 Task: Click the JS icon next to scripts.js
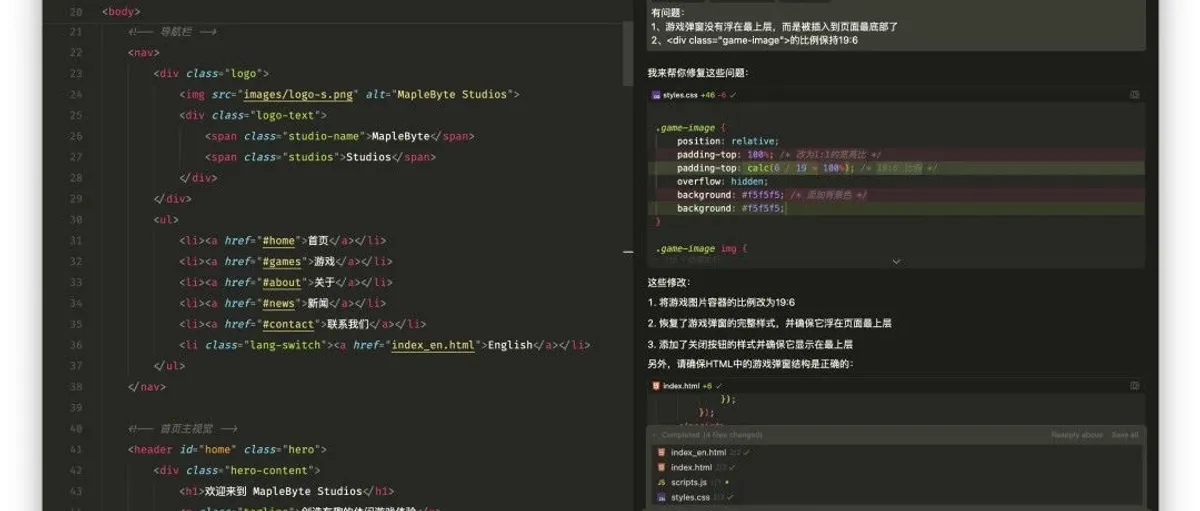tap(661, 482)
